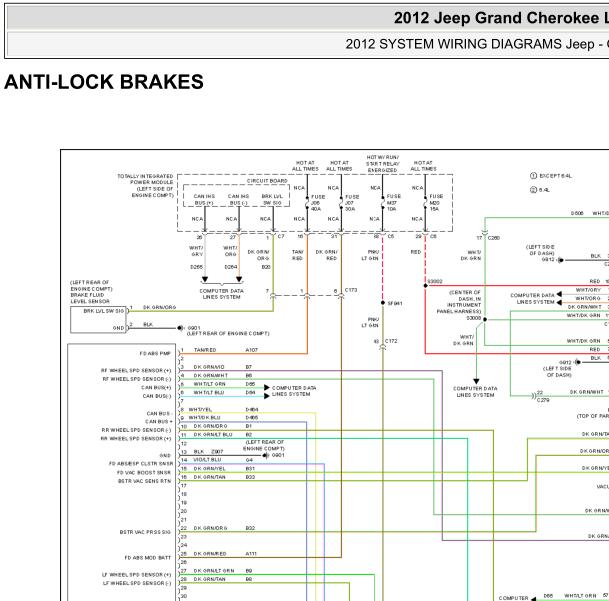Click the C172 connector label

click(391, 341)
